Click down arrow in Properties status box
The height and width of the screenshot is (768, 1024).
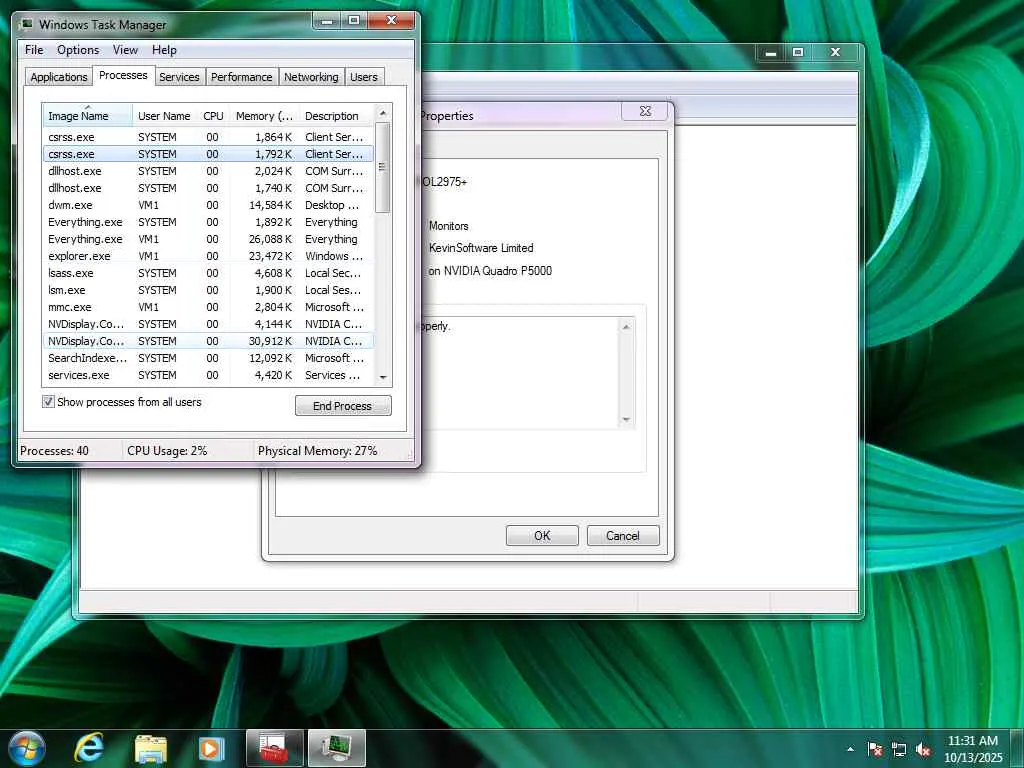tap(626, 419)
